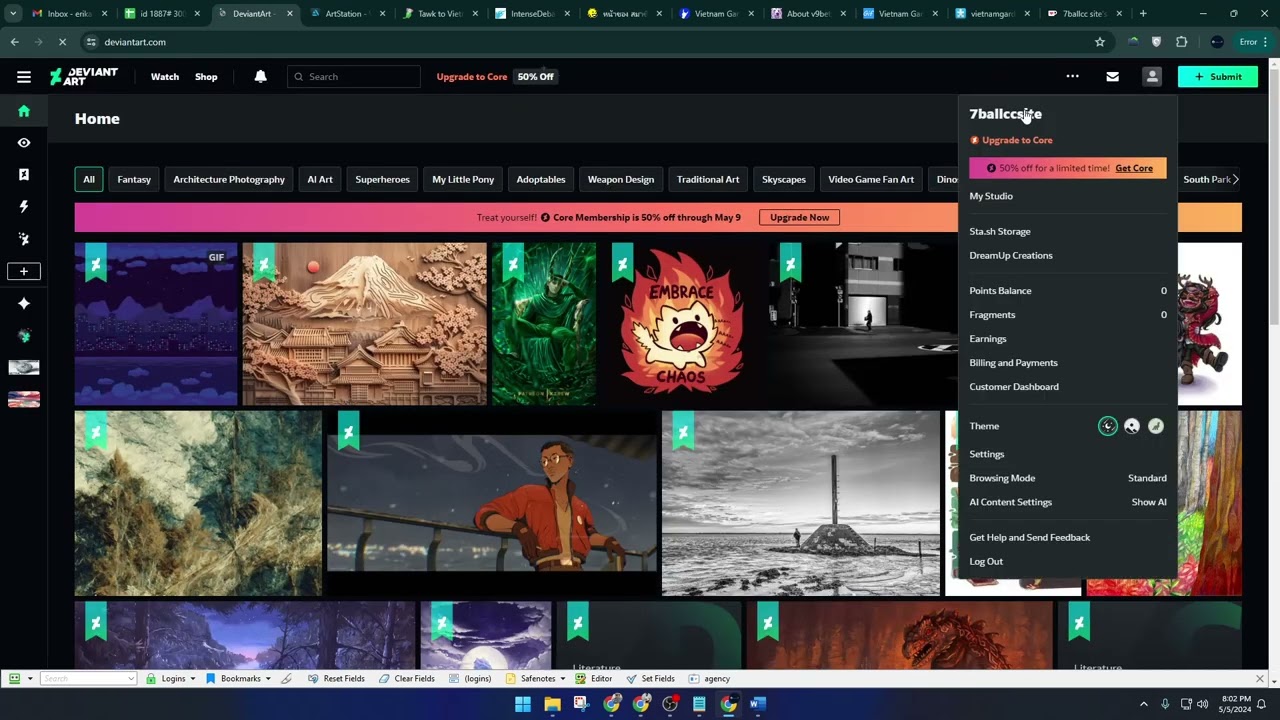Image resolution: width=1280 pixels, height=720 pixels.
Task: Click the bookmark-style icon in the left sidebar
Action: point(24,174)
